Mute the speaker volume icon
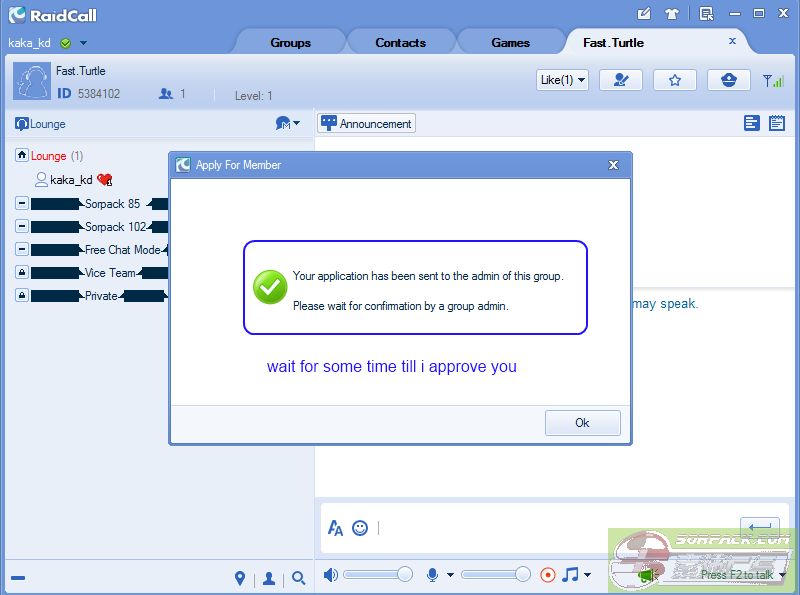 pyautogui.click(x=331, y=575)
